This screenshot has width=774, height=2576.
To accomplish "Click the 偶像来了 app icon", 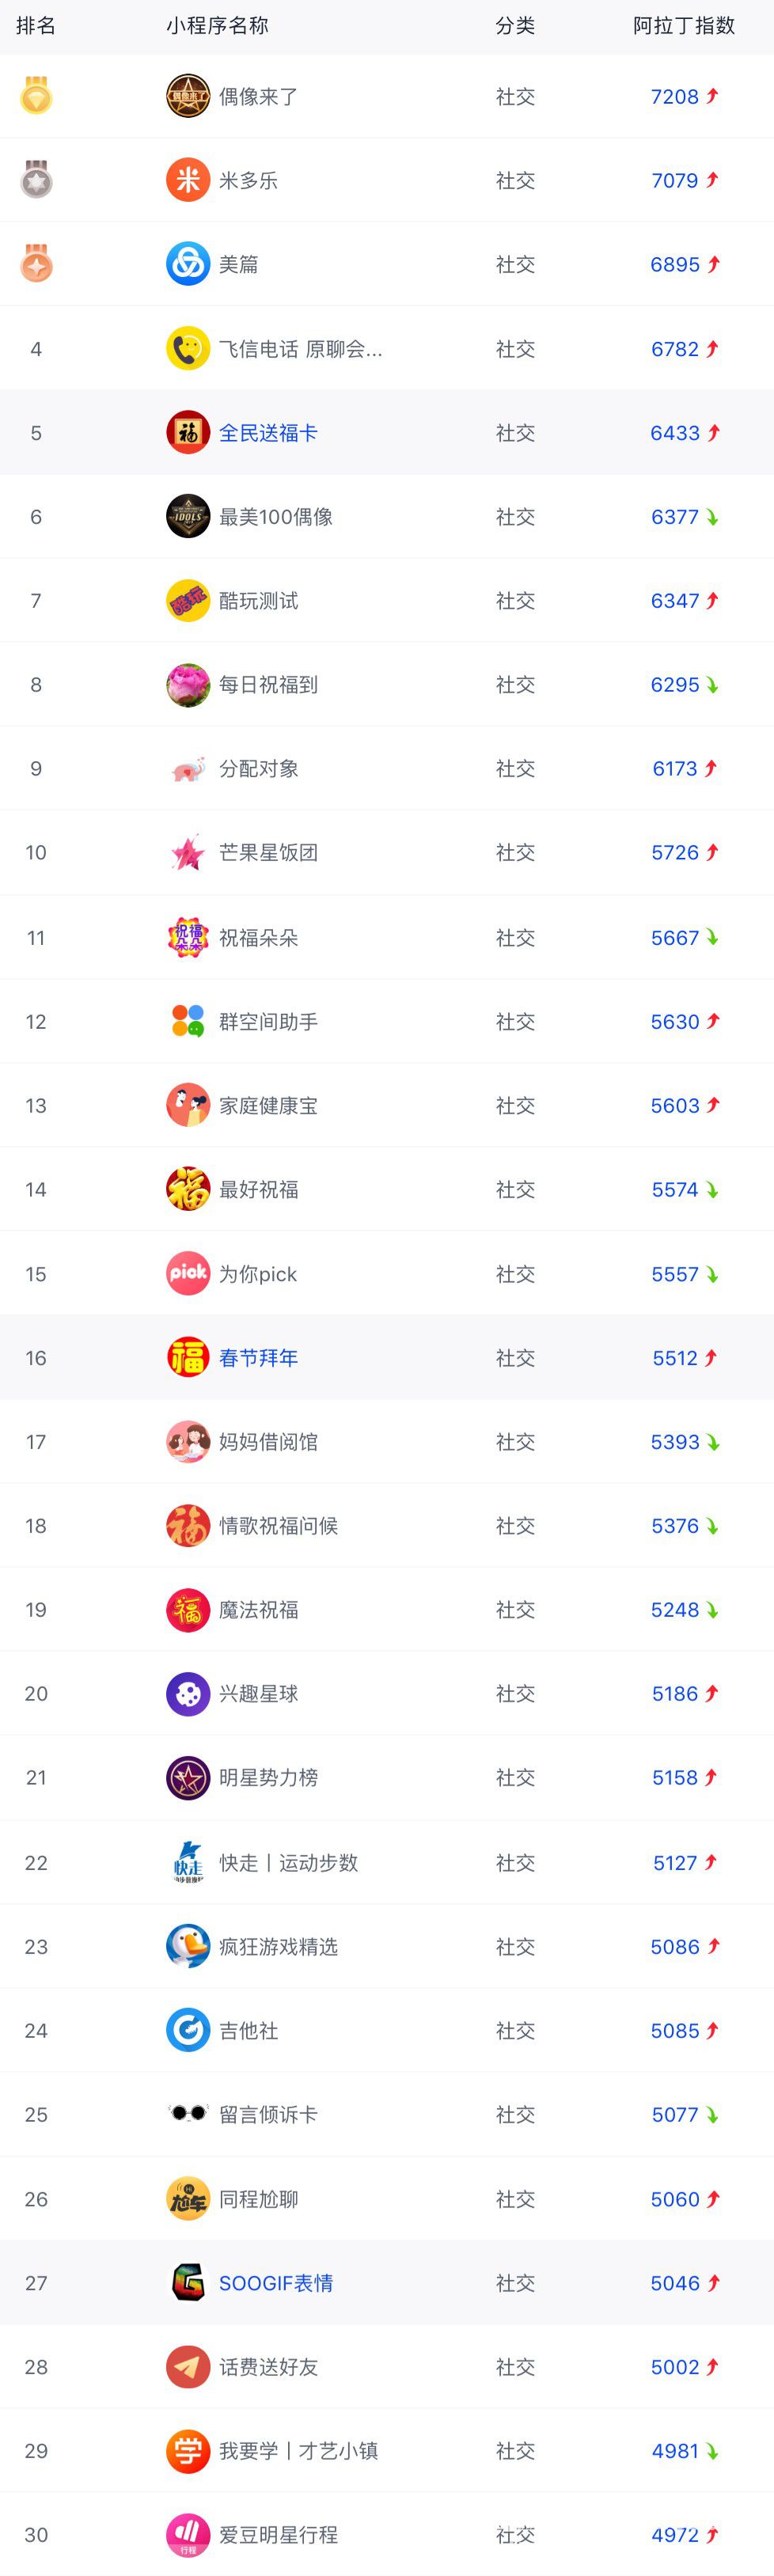I will [188, 96].
